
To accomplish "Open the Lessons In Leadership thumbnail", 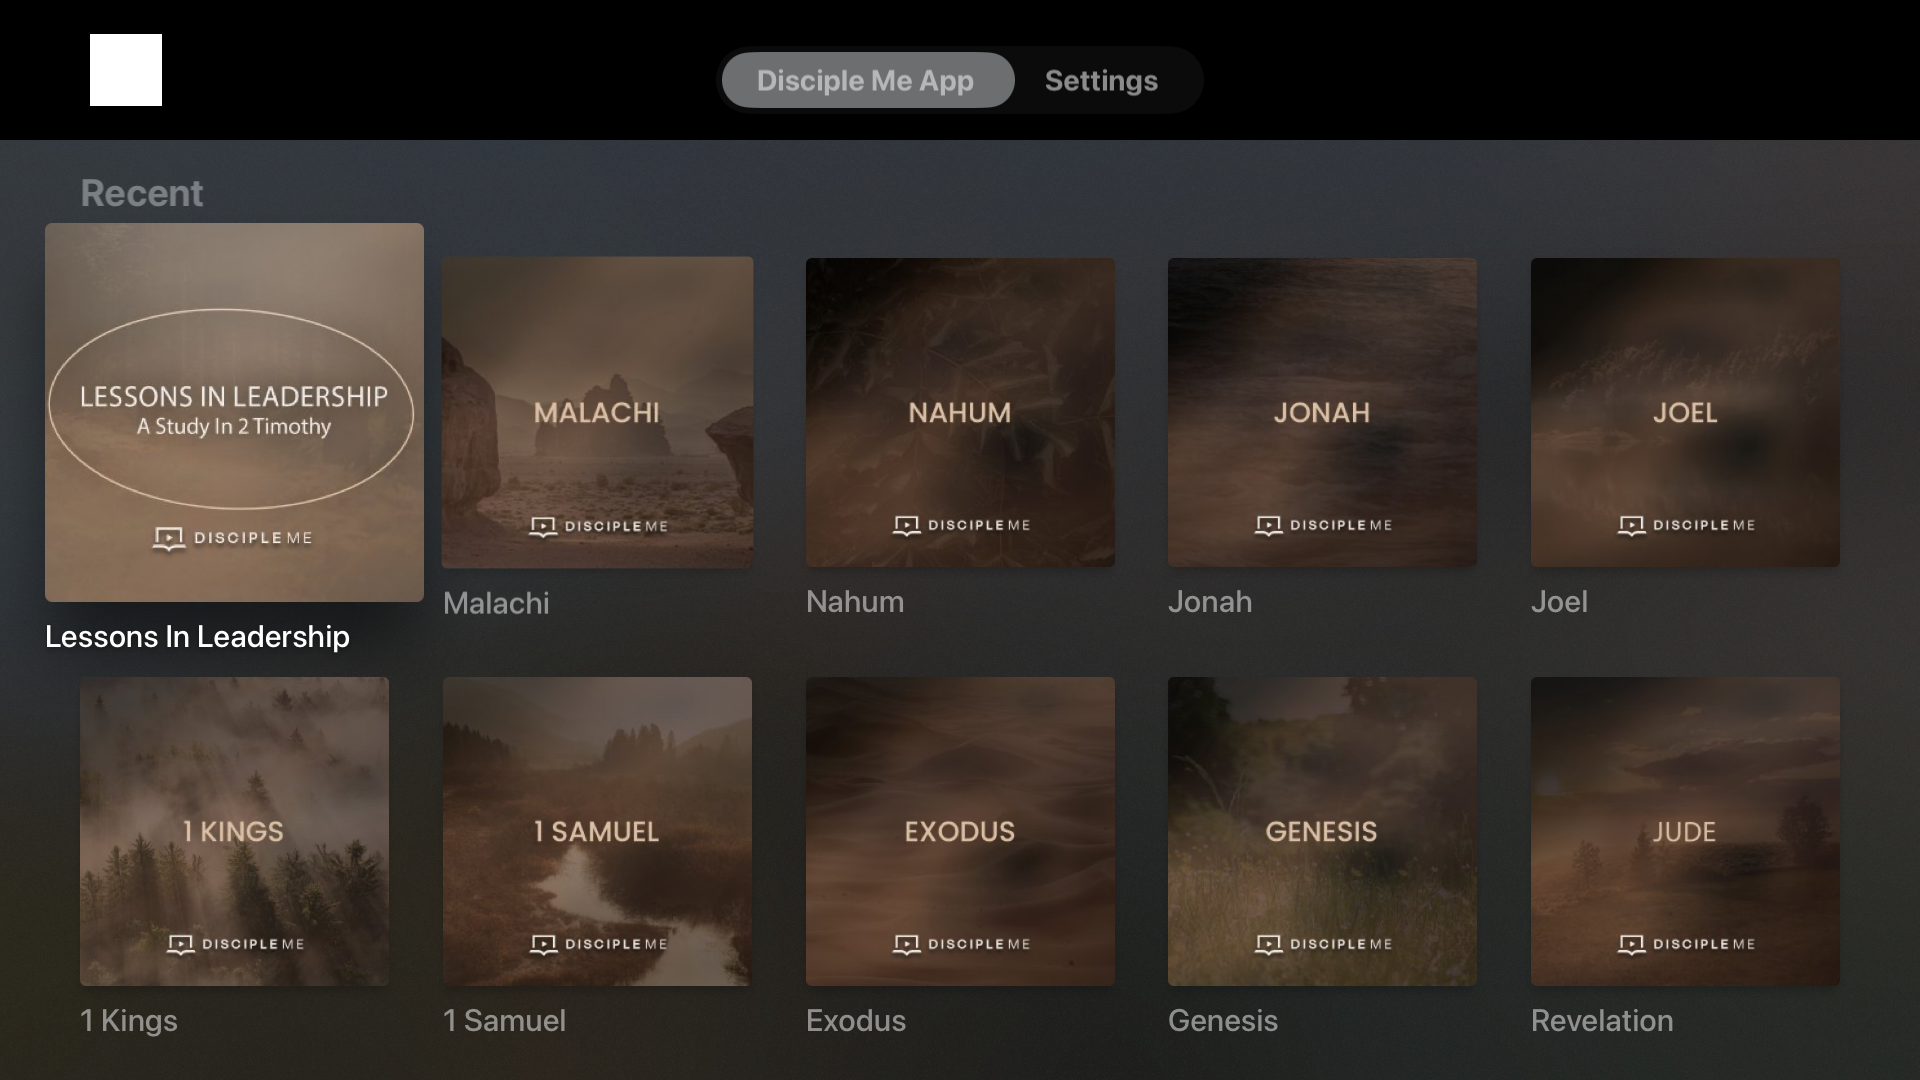I will click(234, 412).
